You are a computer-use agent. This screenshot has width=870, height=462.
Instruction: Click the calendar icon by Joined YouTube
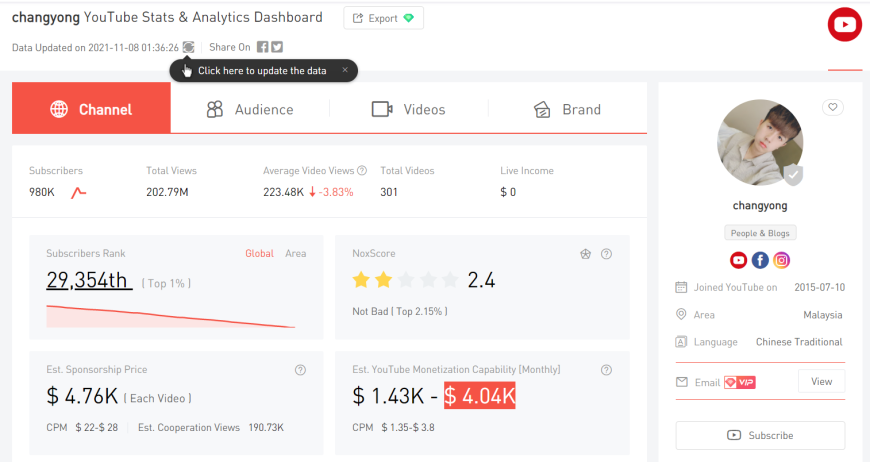coord(681,287)
